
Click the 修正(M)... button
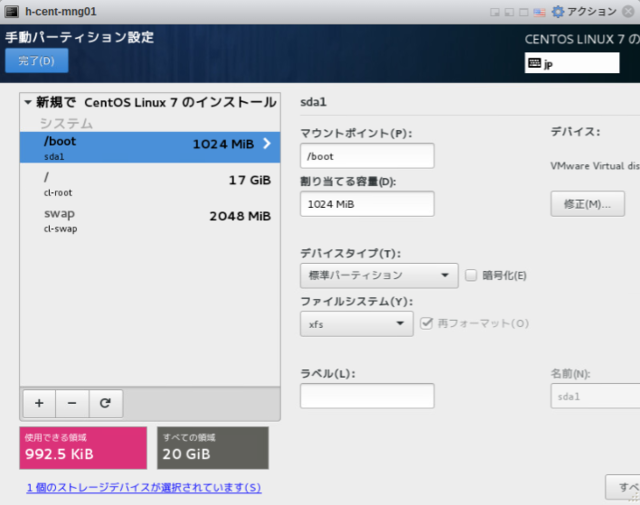click(x=587, y=204)
